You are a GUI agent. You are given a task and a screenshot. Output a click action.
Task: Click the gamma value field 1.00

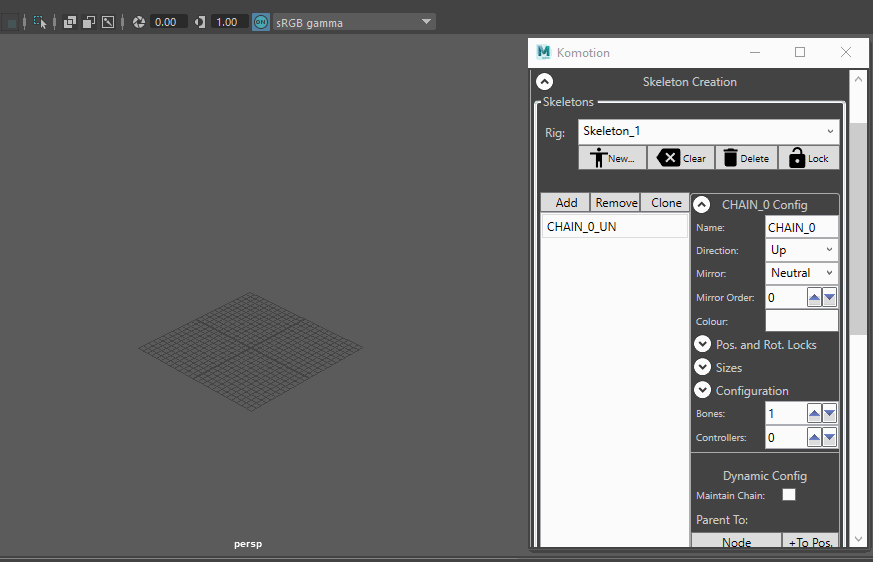tap(228, 22)
